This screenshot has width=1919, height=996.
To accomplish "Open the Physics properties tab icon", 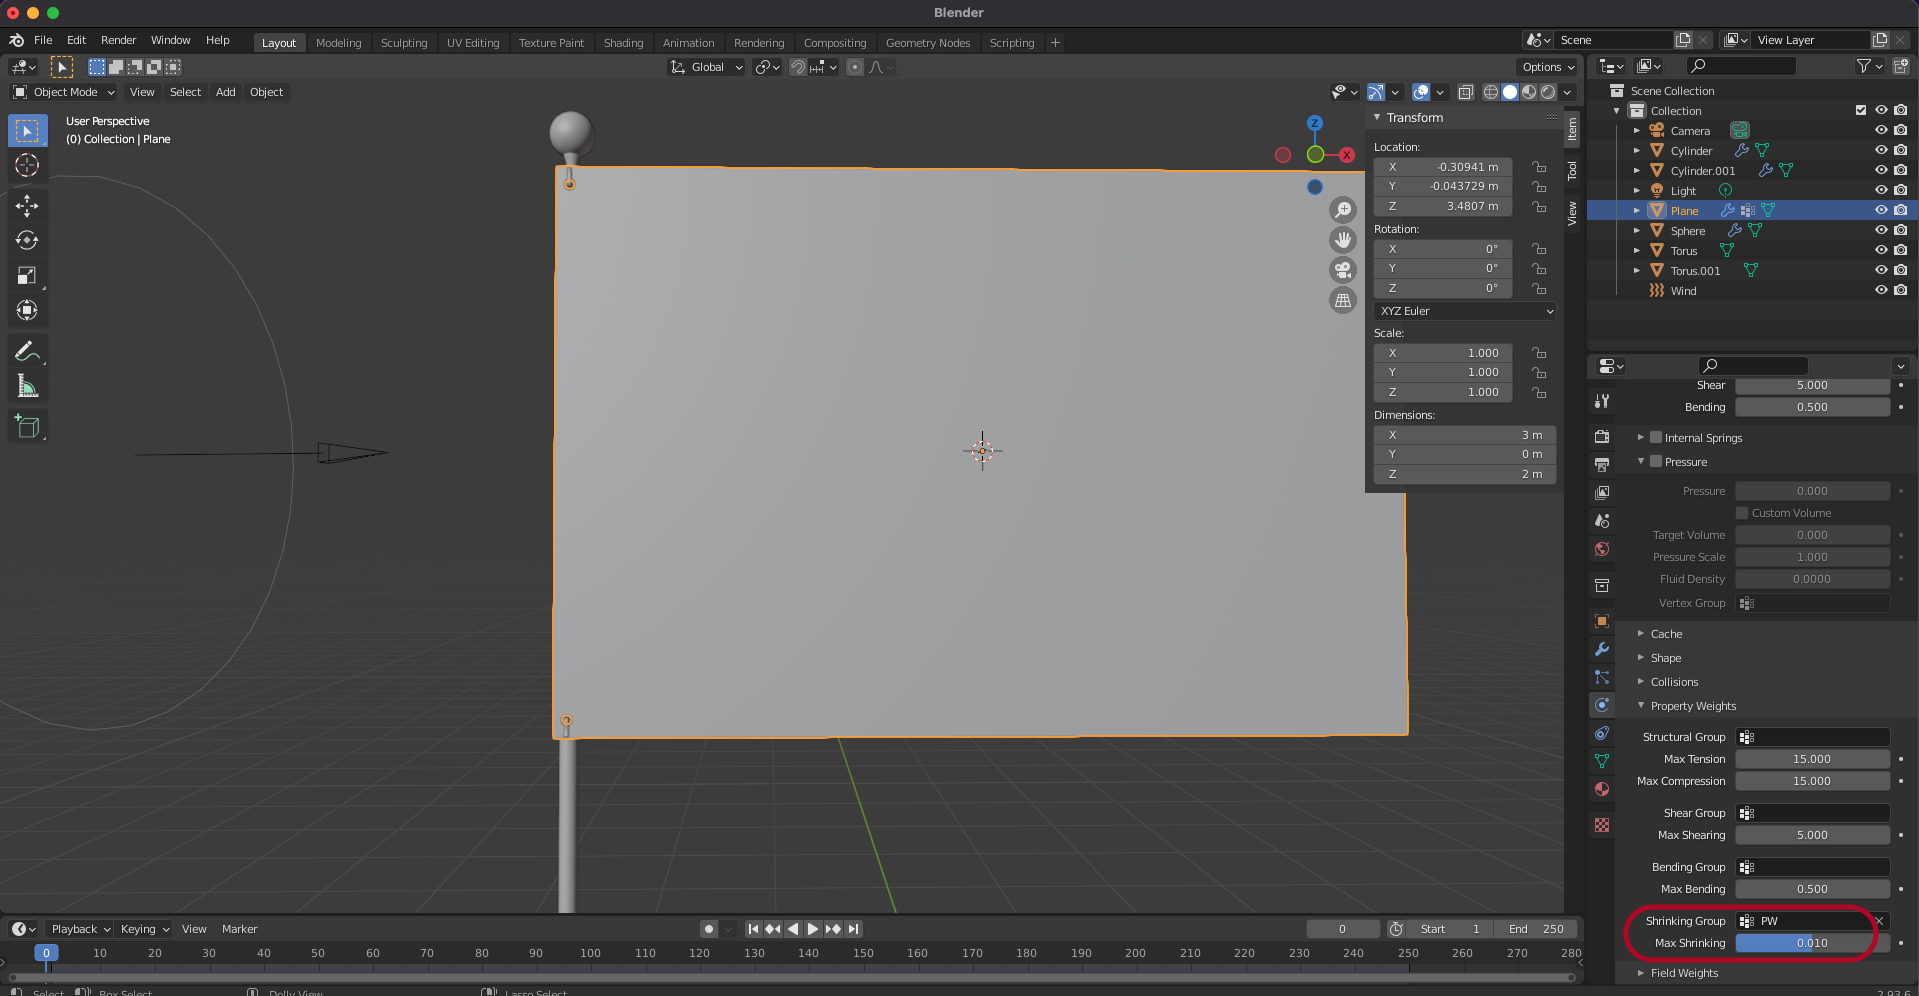I will pos(1602,705).
